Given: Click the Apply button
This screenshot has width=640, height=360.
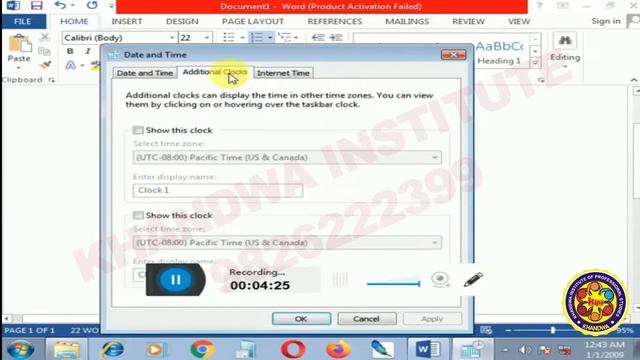Looking at the screenshot, I should coord(432,319).
